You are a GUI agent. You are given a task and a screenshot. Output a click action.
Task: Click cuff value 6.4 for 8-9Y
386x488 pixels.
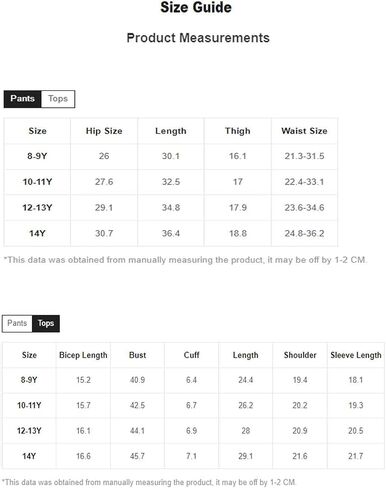191,380
